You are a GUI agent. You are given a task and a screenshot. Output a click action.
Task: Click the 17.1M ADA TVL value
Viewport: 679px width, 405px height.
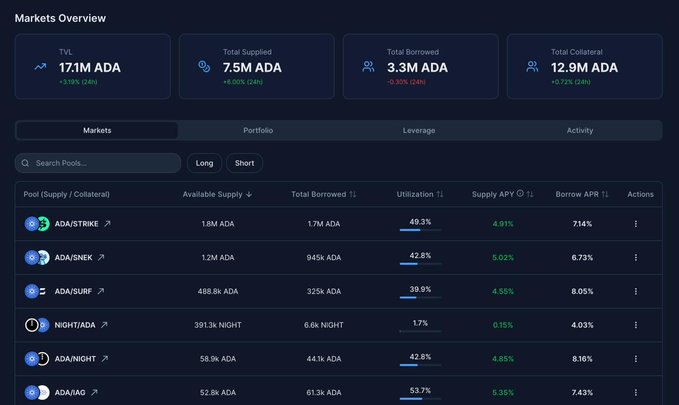pyautogui.click(x=90, y=68)
